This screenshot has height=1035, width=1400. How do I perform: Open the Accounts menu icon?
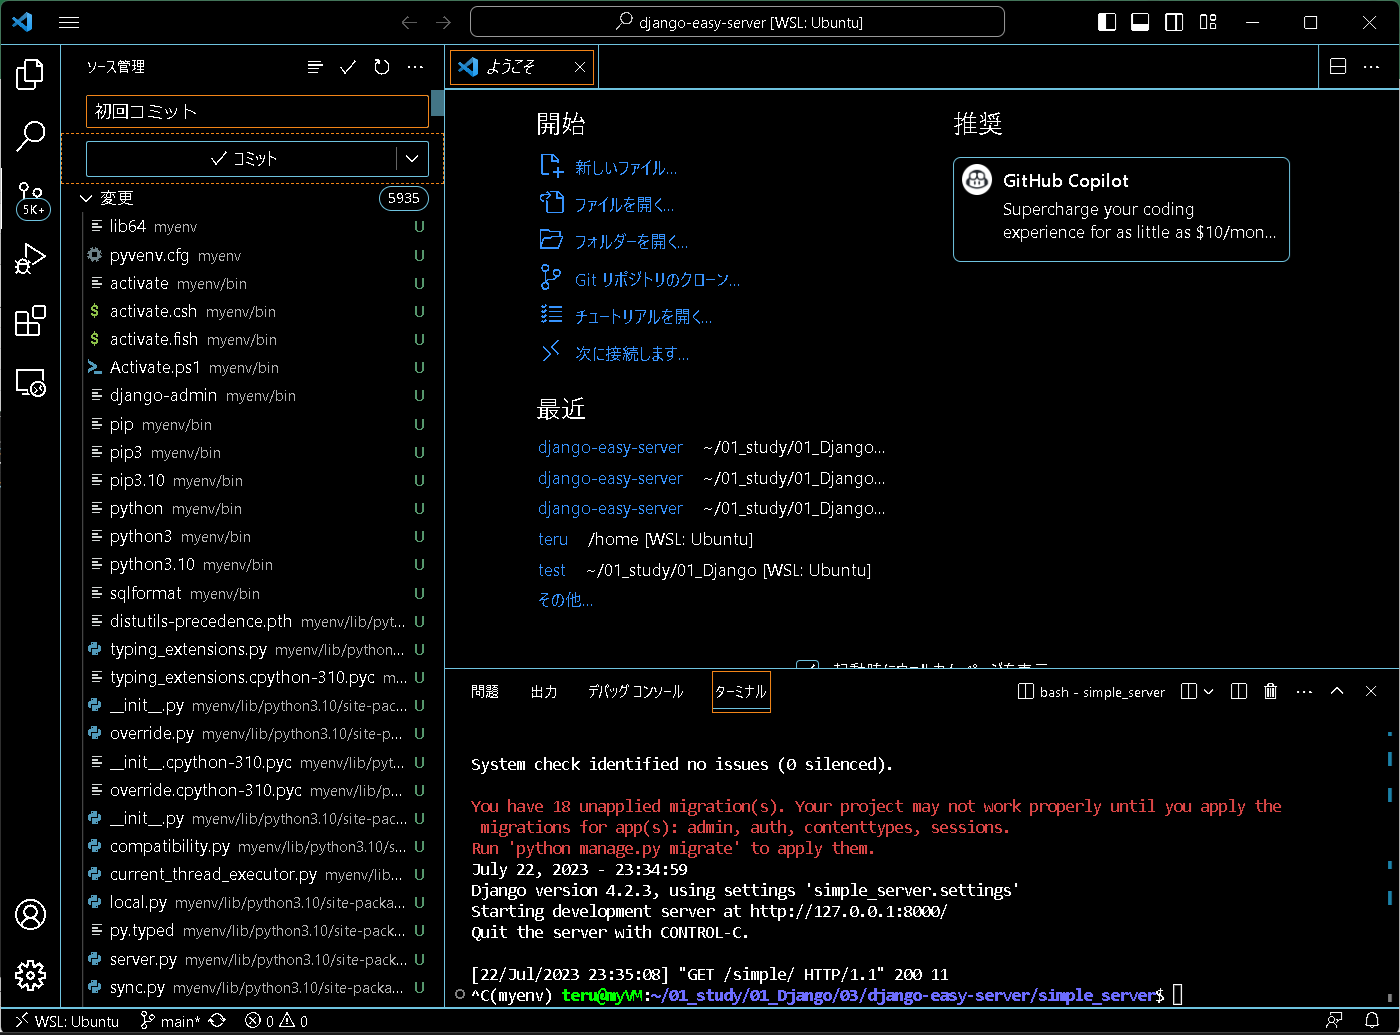click(x=30, y=914)
